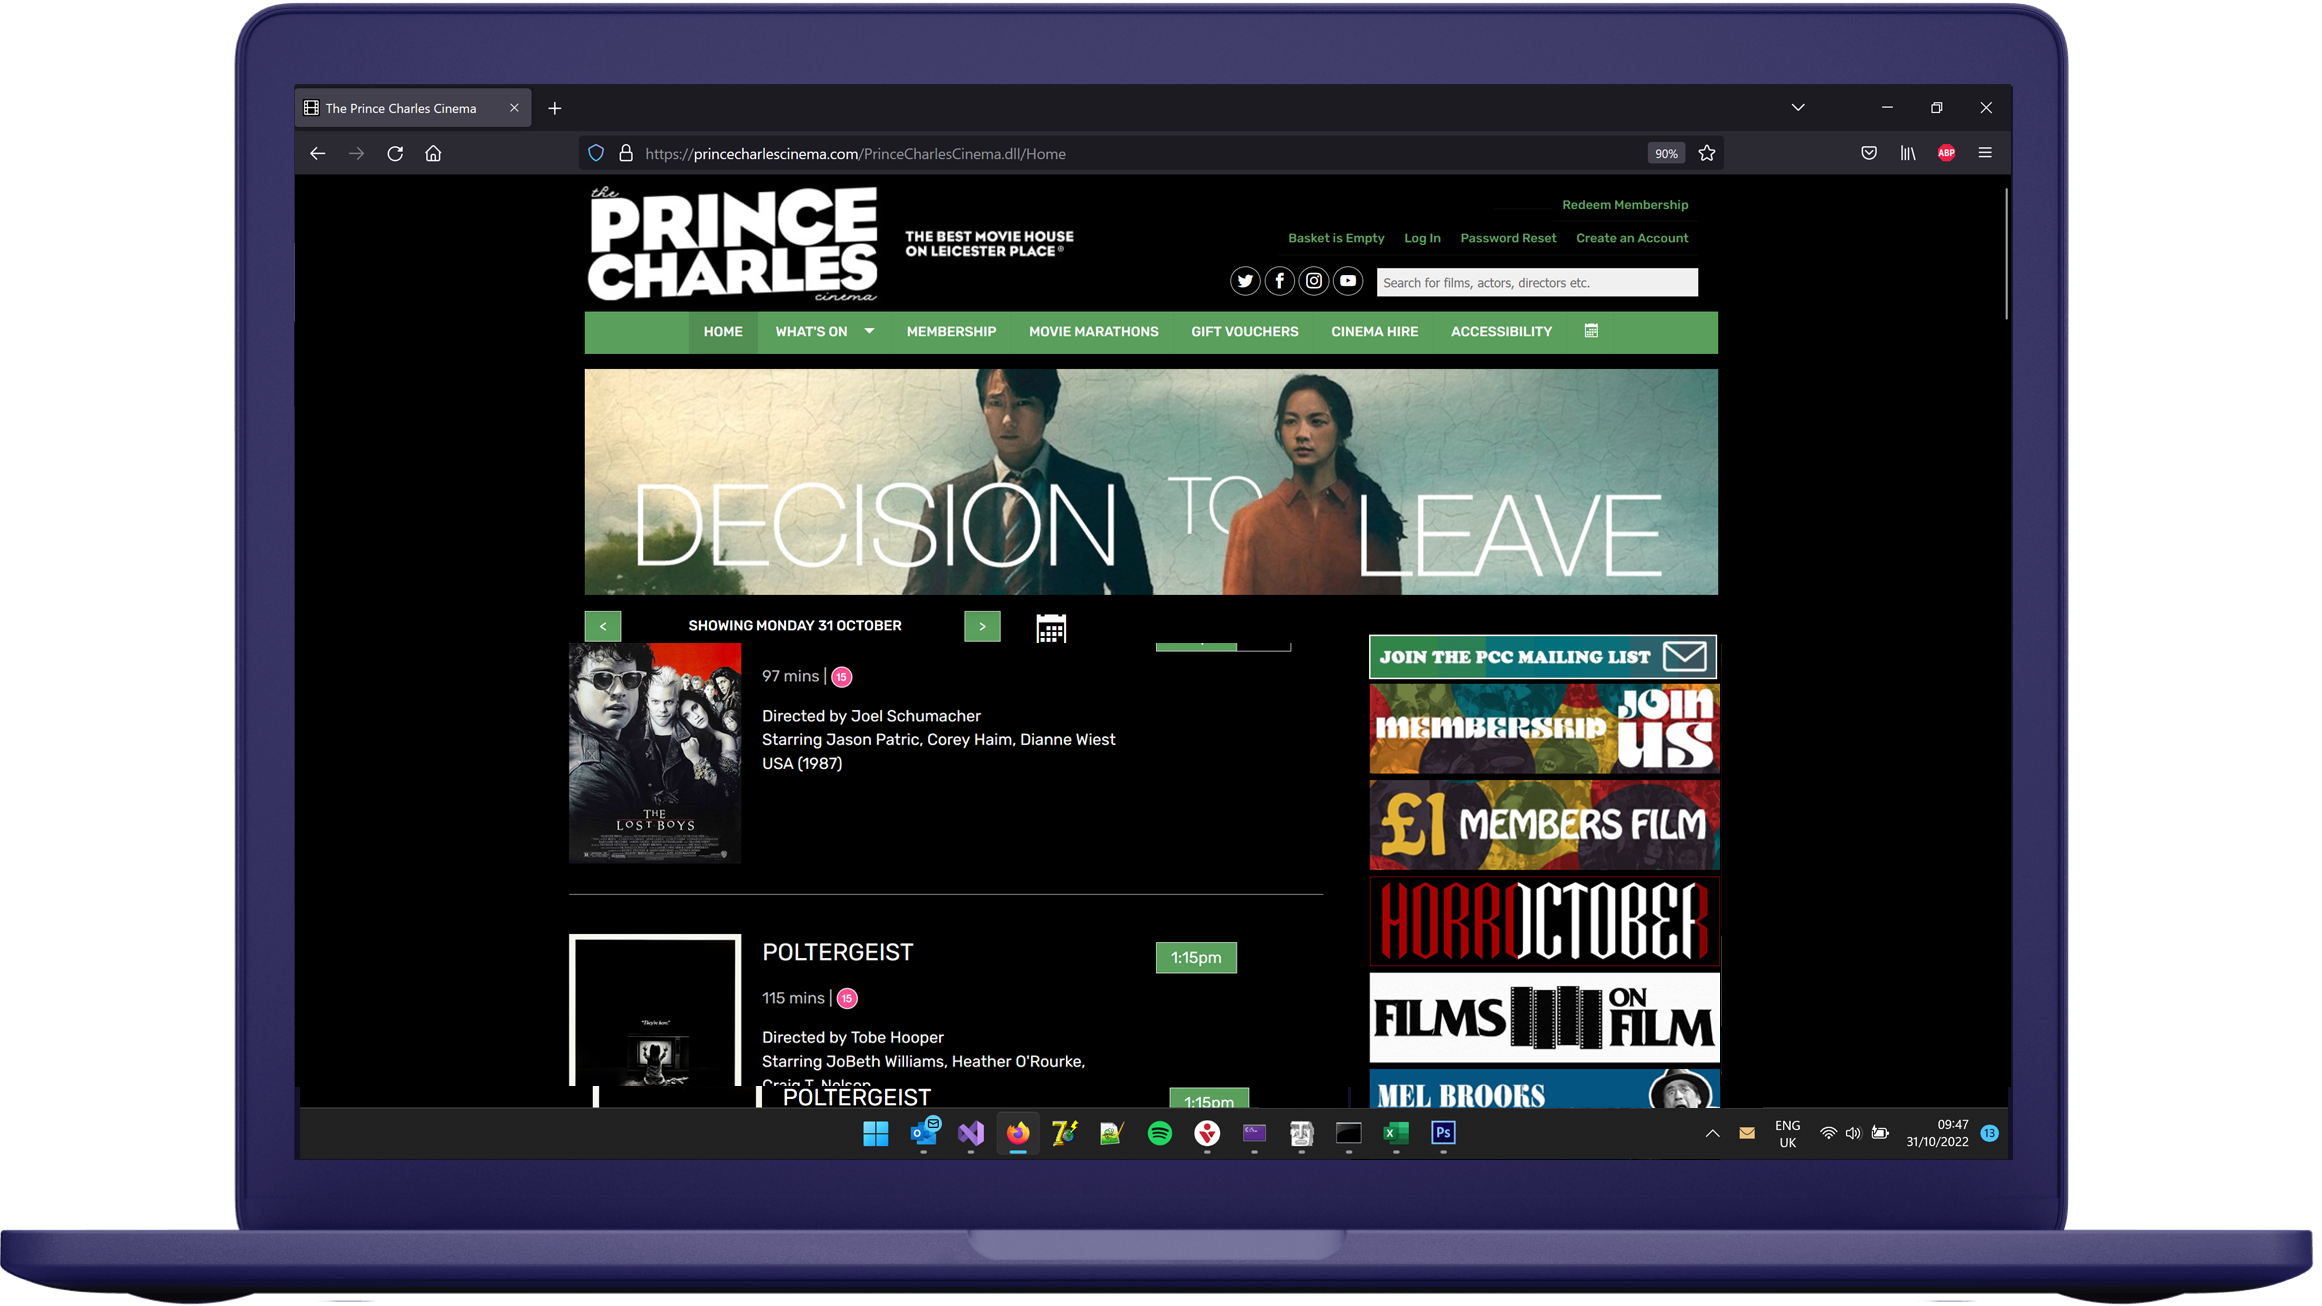Click Create an Account link in header

point(1631,238)
